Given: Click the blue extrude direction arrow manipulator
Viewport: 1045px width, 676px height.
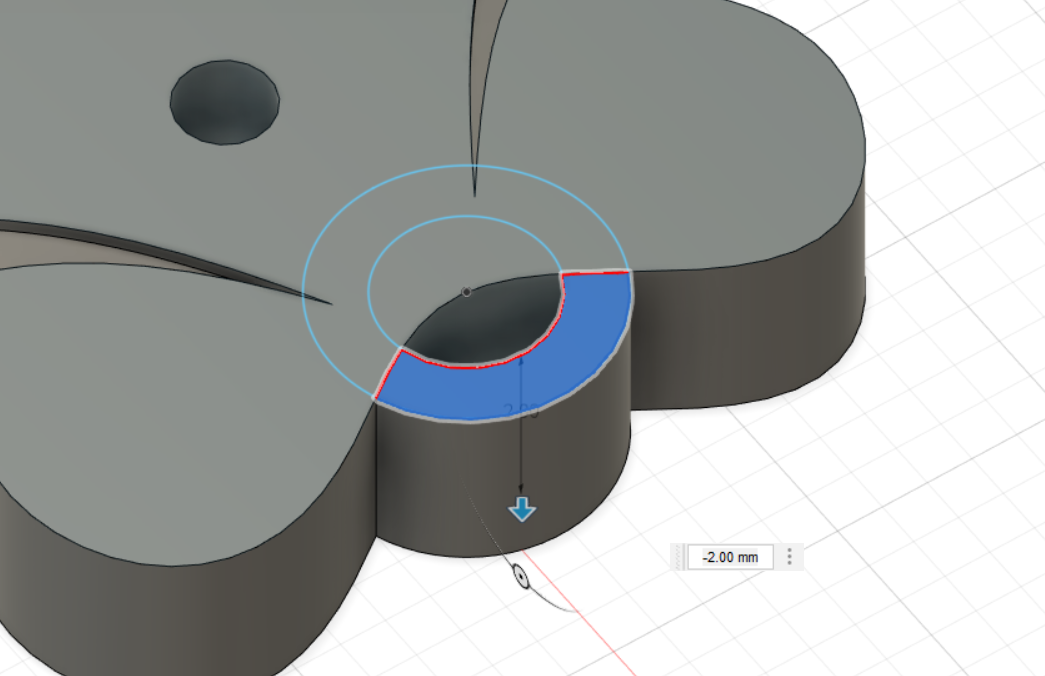Looking at the screenshot, I should 522,509.
